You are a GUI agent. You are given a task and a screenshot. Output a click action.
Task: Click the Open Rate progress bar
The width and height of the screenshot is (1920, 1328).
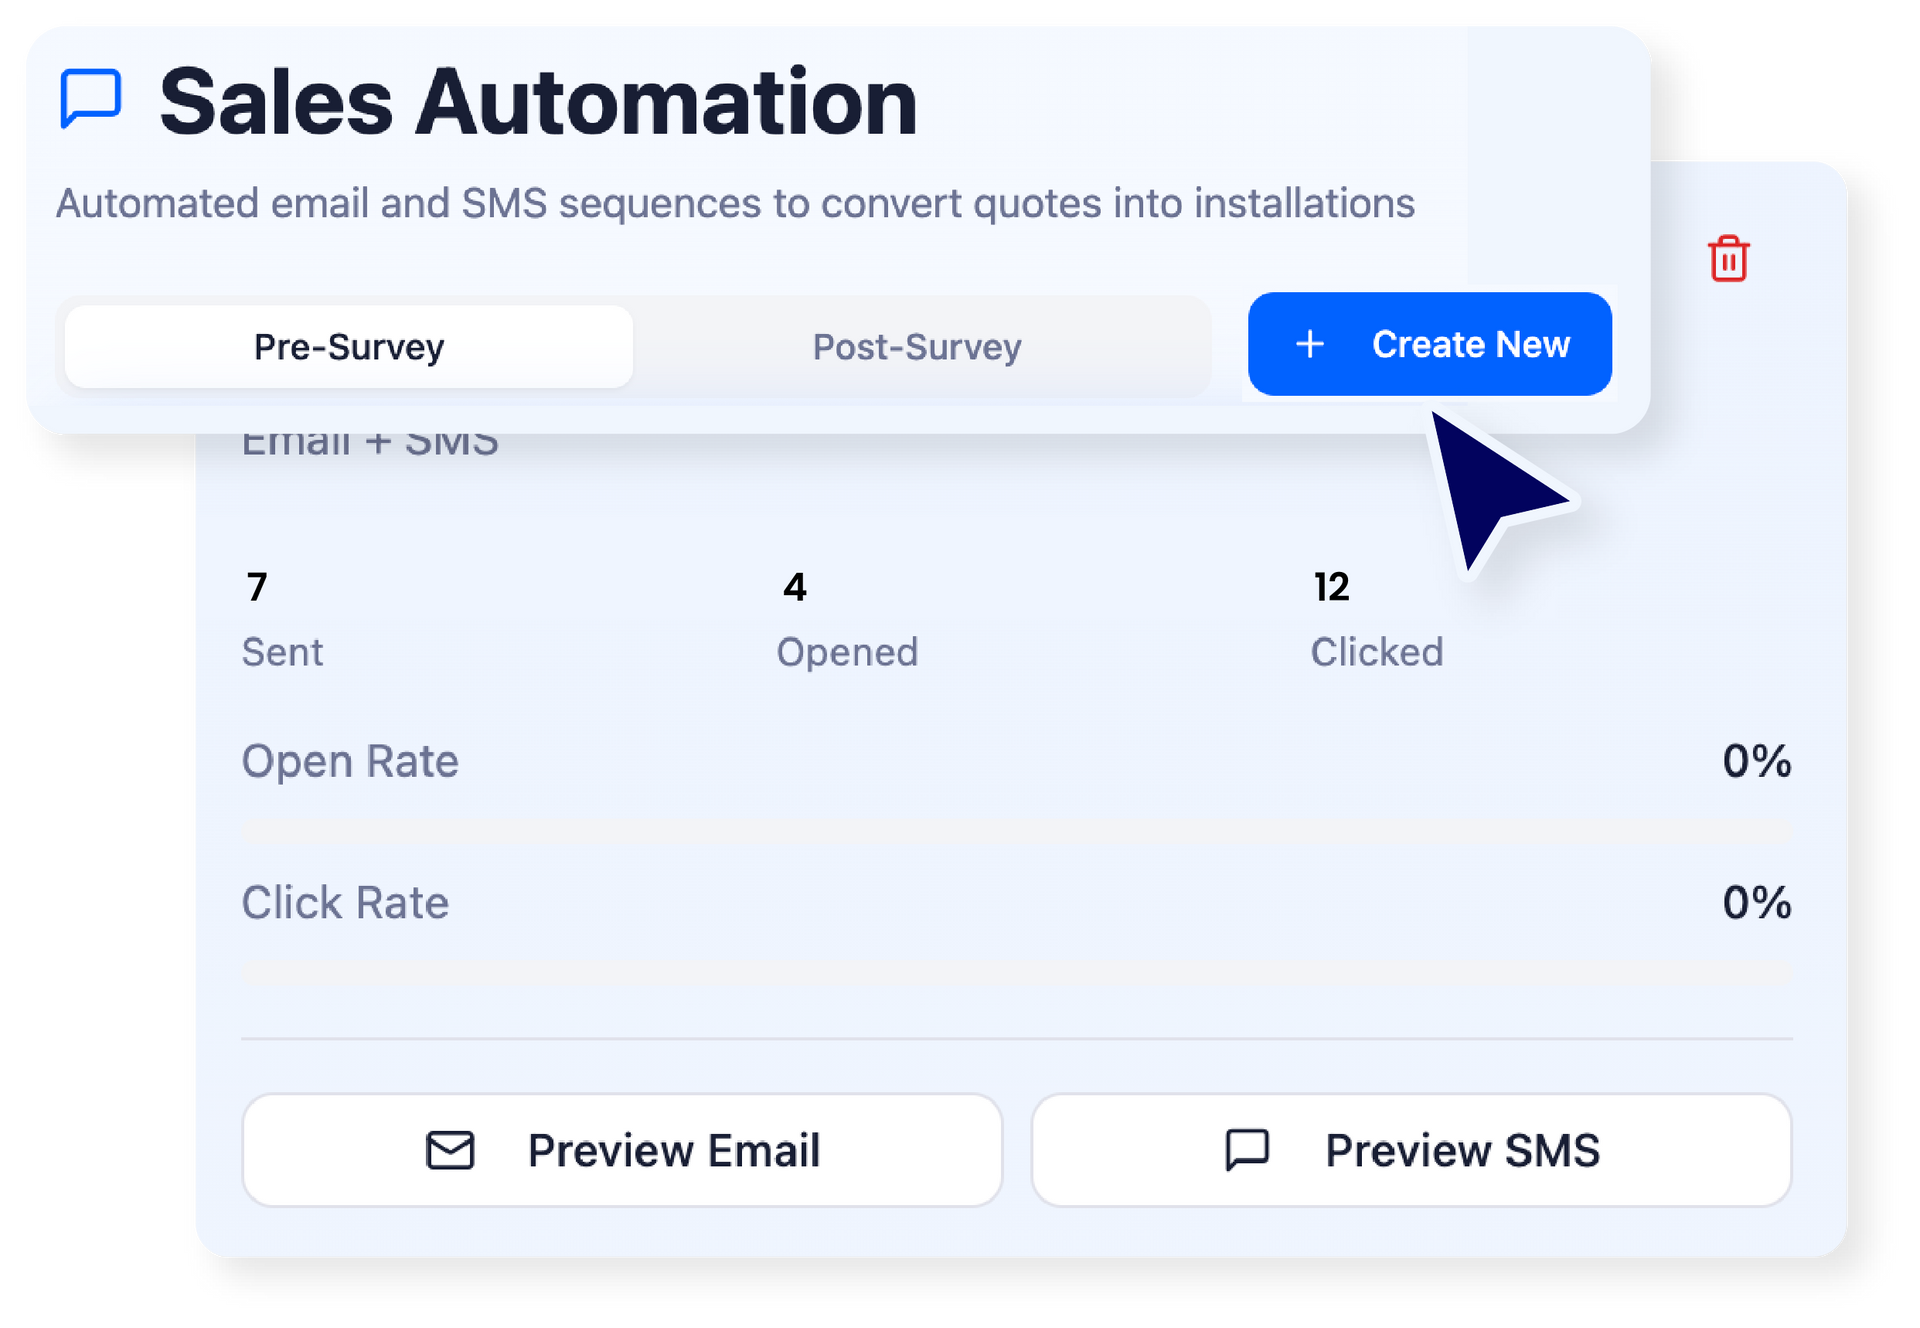[x=1017, y=832]
